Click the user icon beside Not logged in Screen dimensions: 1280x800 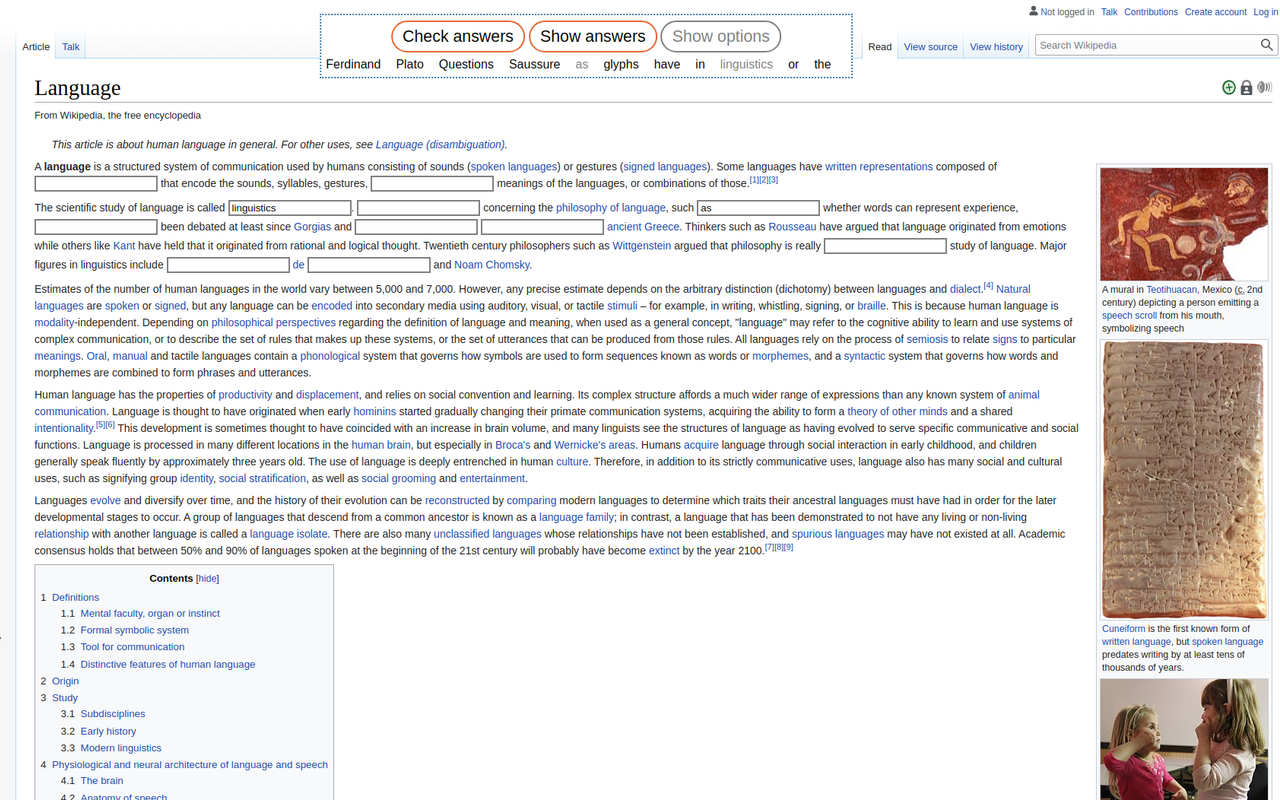tap(1033, 11)
